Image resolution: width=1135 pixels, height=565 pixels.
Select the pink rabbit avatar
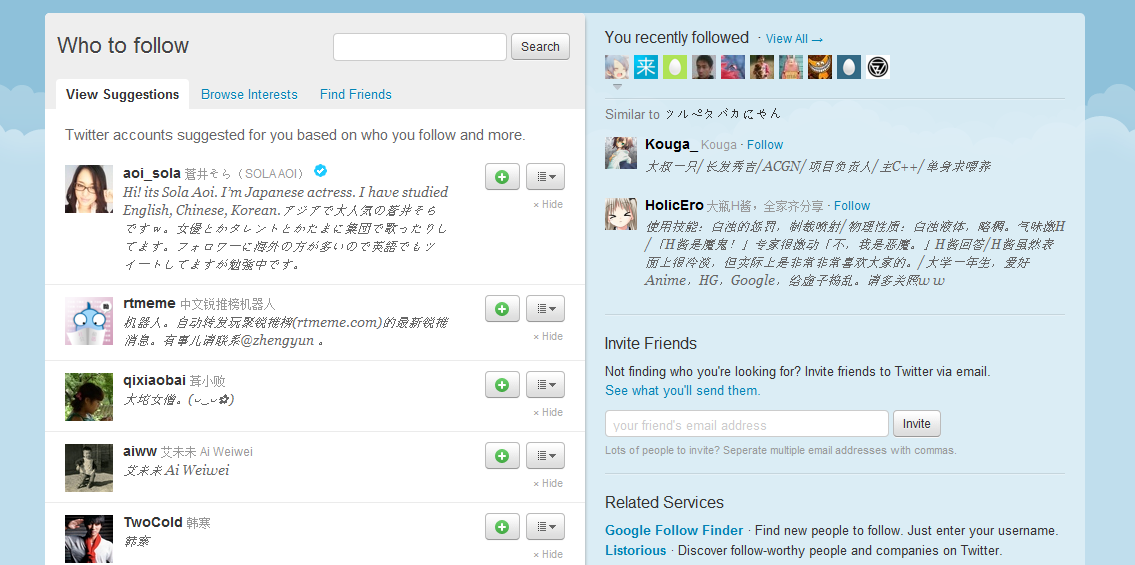click(790, 67)
